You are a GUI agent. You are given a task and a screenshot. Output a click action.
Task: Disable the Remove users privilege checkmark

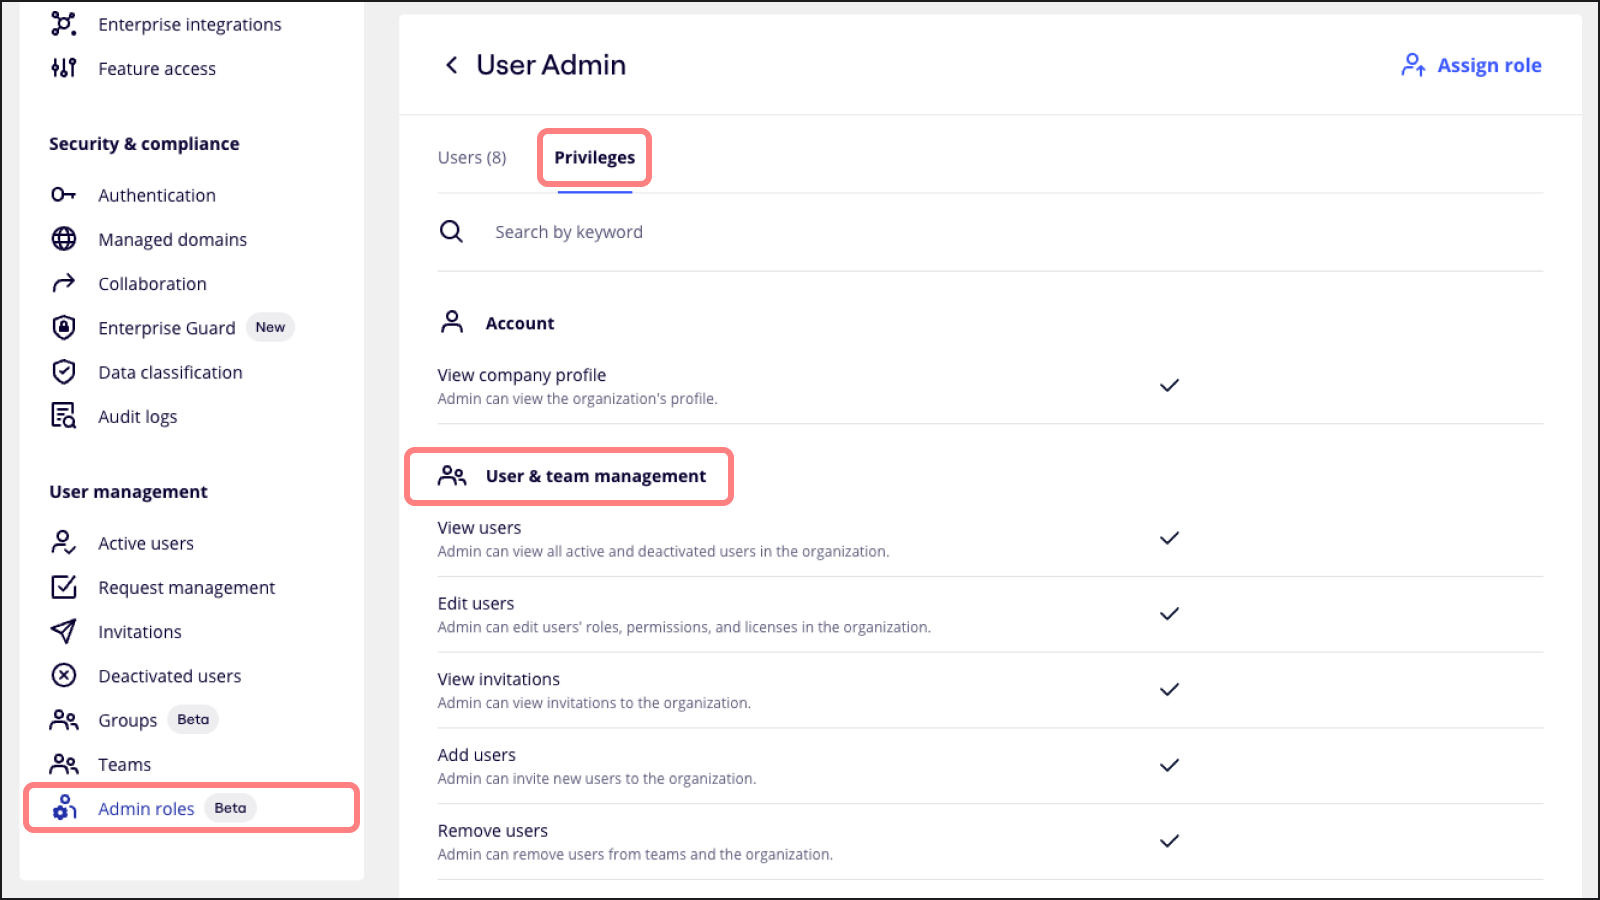(1169, 841)
